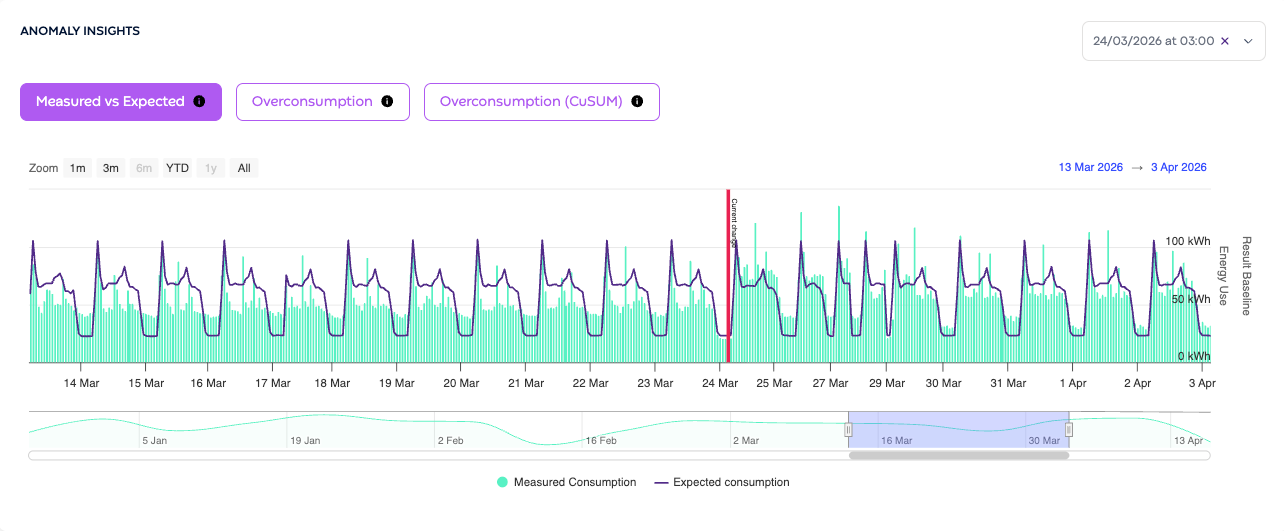Viewport: 1284px width, 531px height.
Task: Click info icon on Overconsumption (CuSUM)
Action: click(x=637, y=102)
